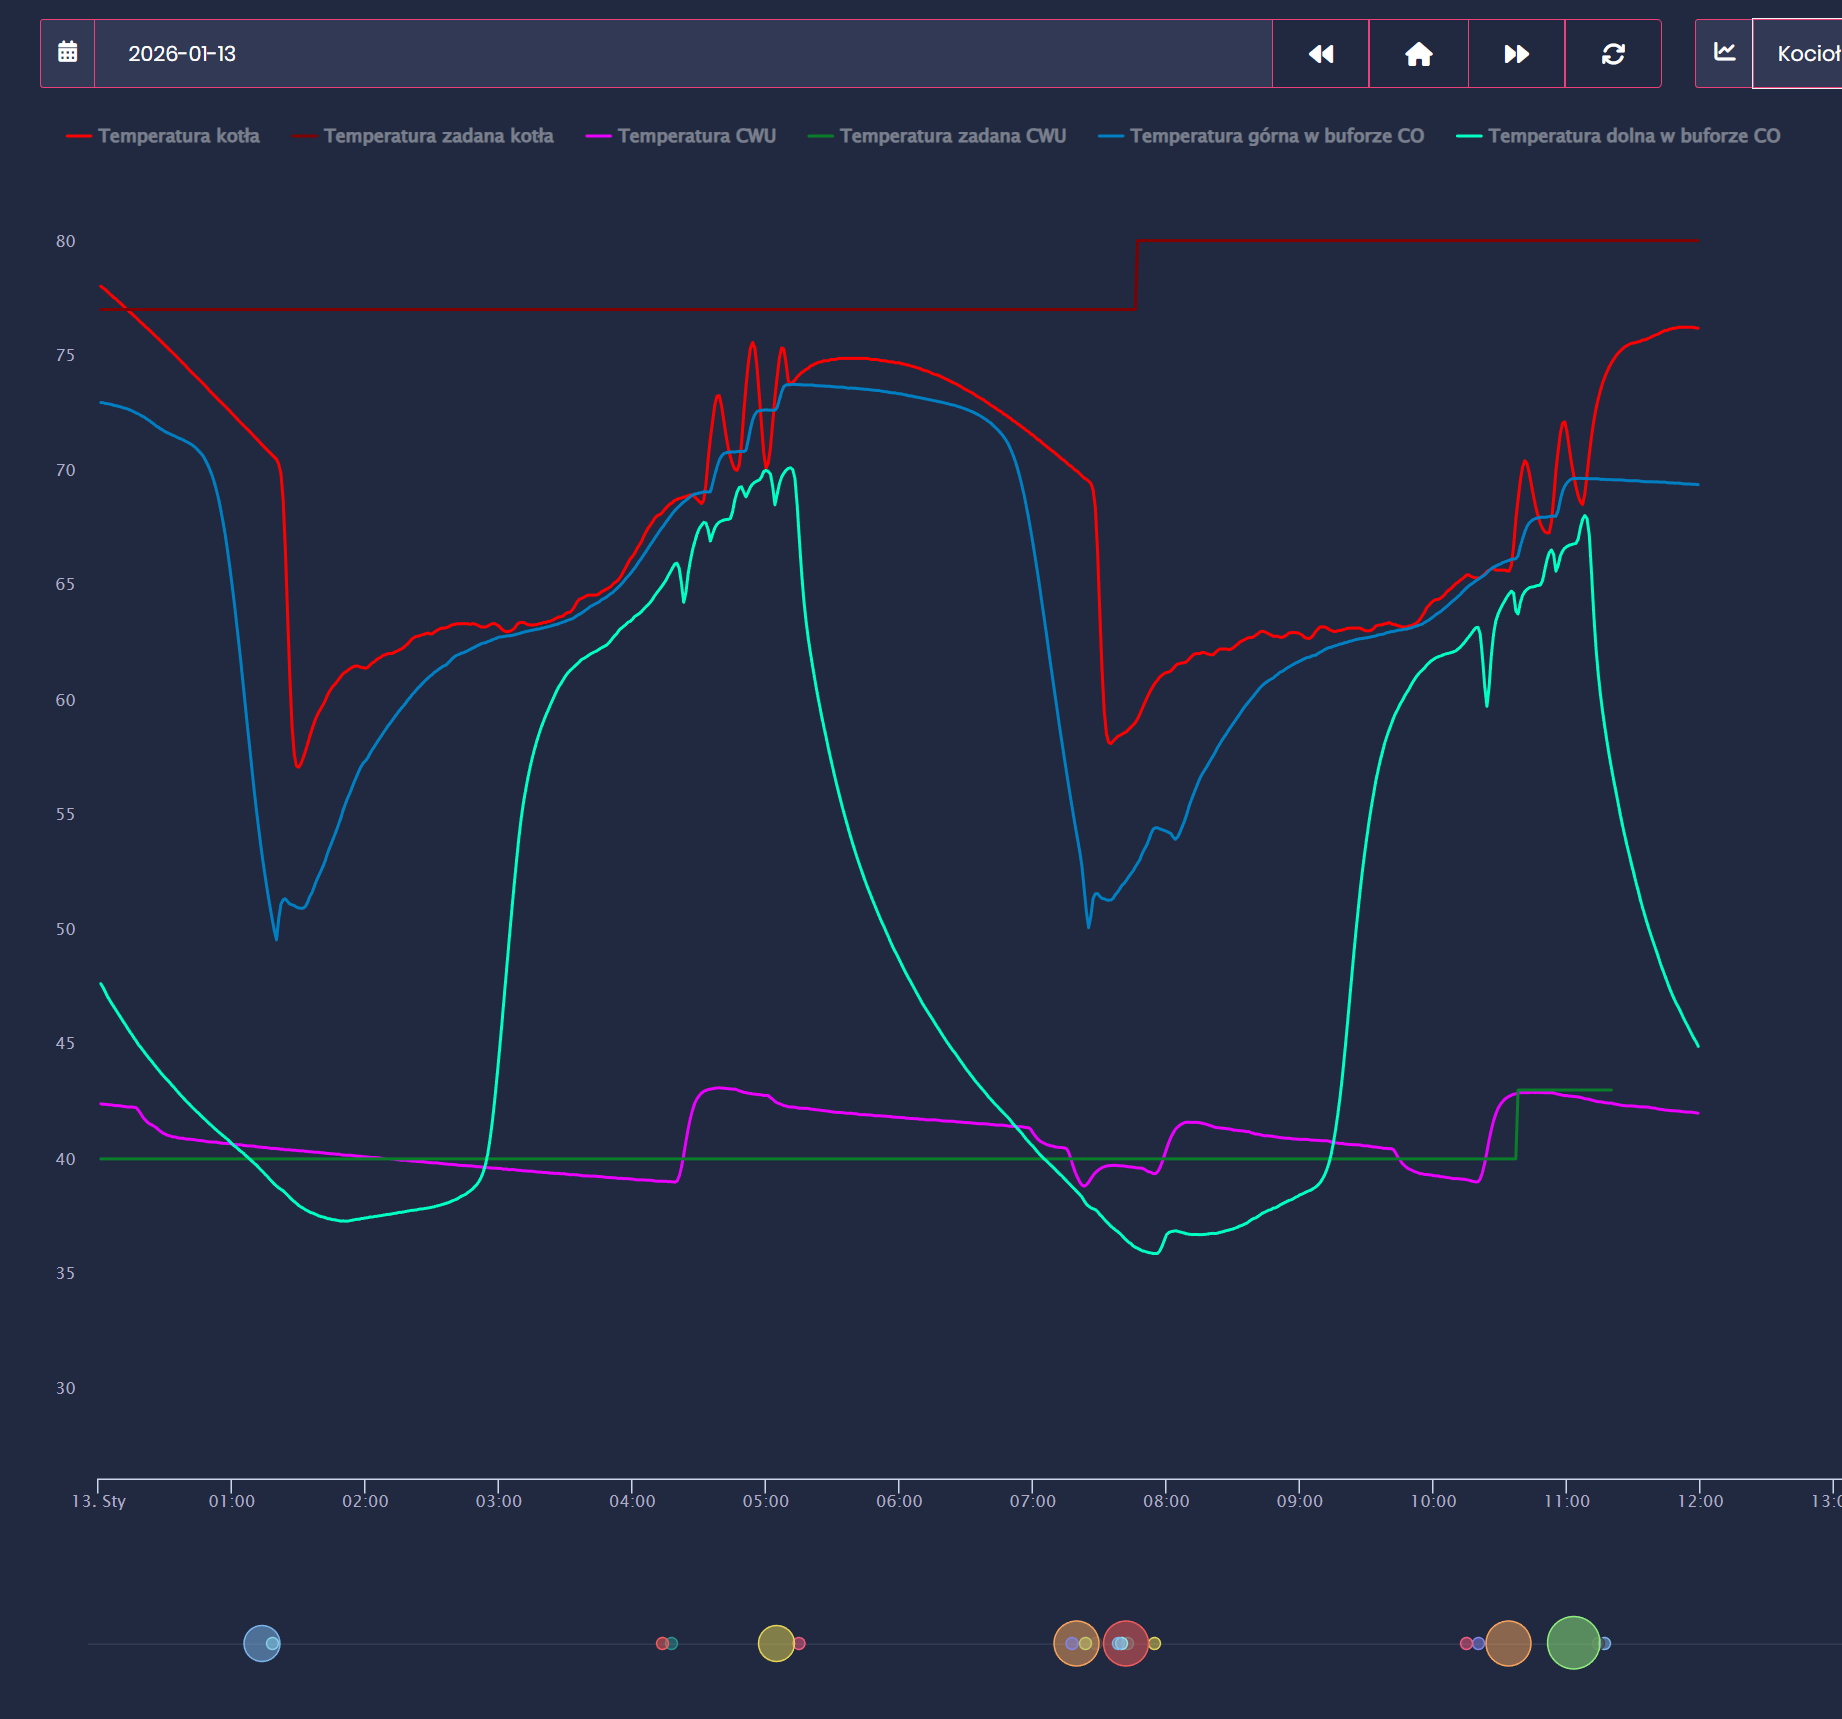Screen dimensions: 1842x1719
Task: Select the first large orange event bubble
Action: 1074,1643
